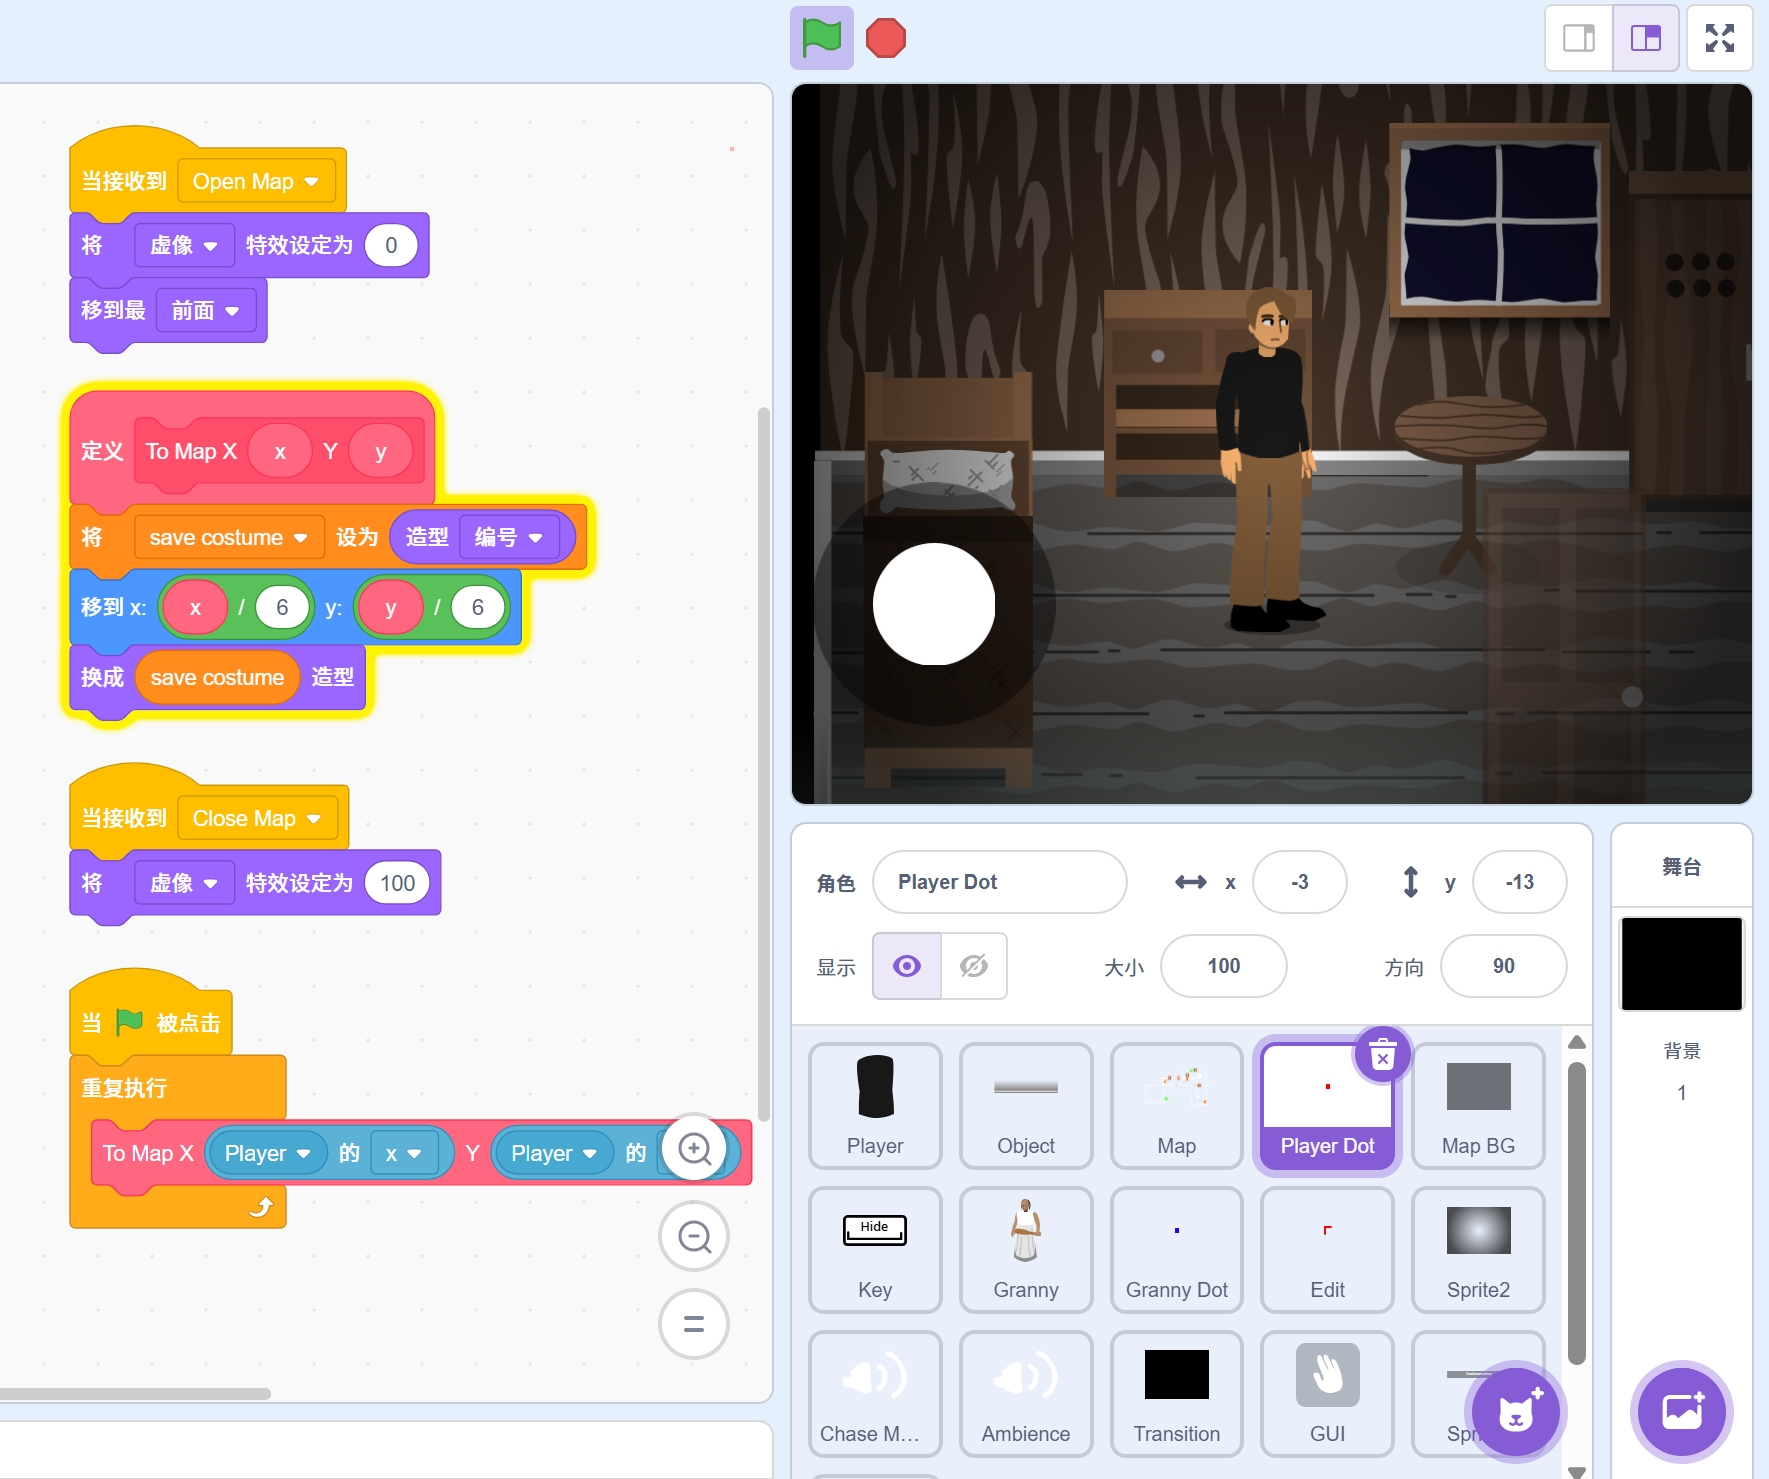The height and width of the screenshot is (1479, 1769).
Task: Click the sprite list vertical scrollbar
Action: click(1576, 1210)
